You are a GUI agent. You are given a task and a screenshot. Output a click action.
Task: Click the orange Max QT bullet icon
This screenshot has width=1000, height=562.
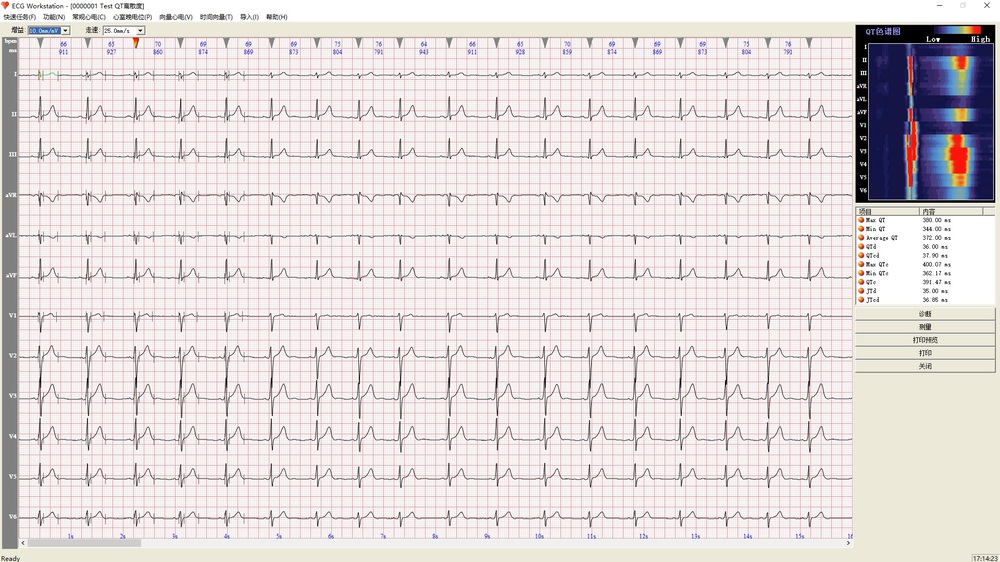[x=861, y=221]
